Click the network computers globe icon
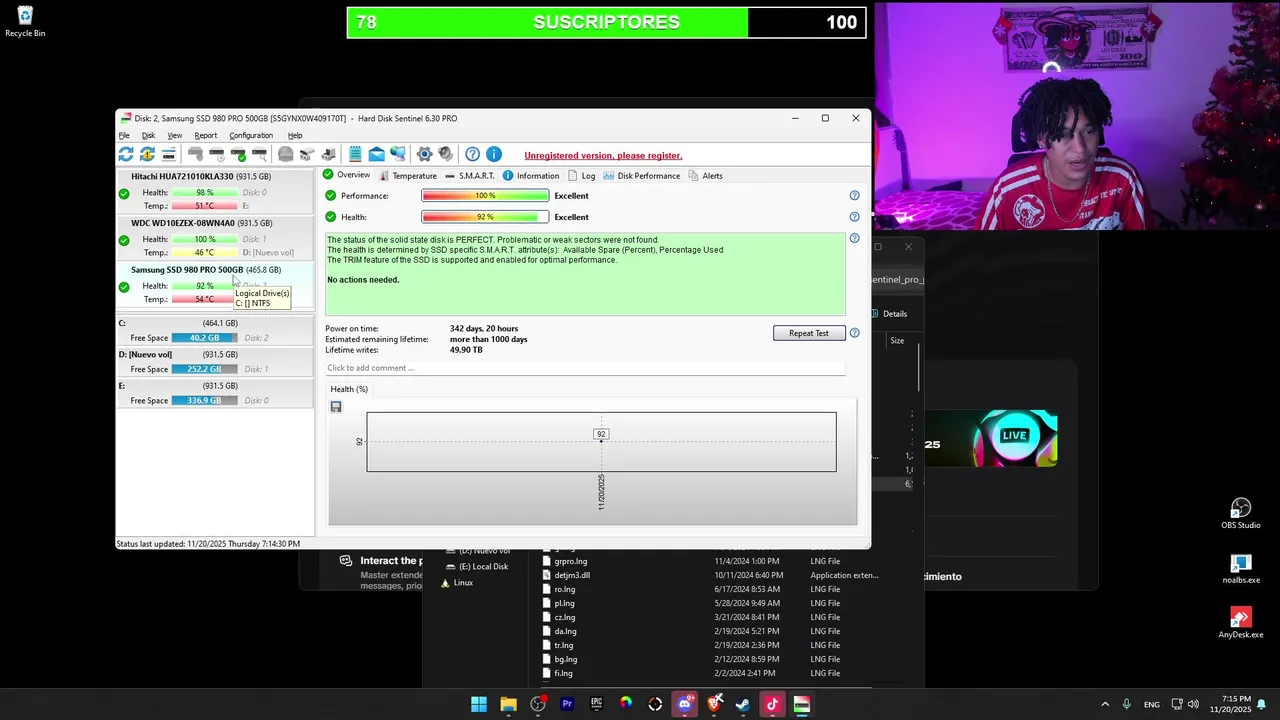Image resolution: width=1280 pixels, height=720 pixels. tap(398, 154)
